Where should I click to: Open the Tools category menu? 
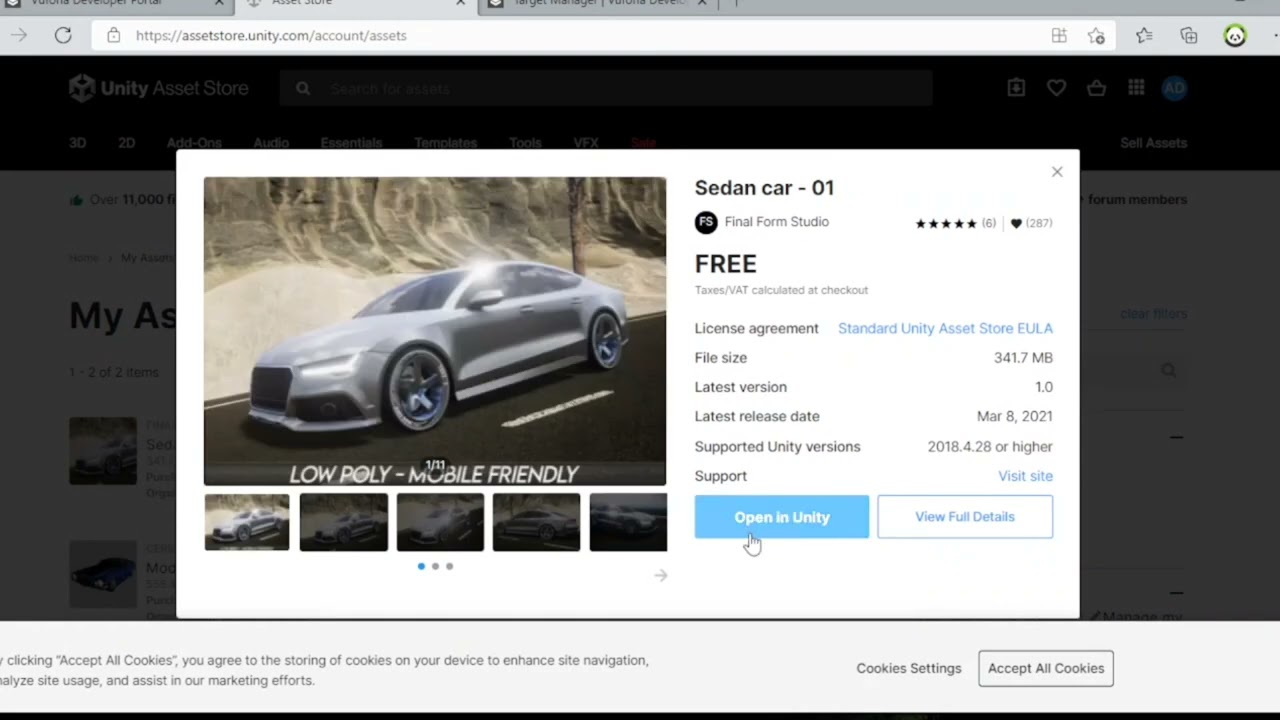pos(525,143)
